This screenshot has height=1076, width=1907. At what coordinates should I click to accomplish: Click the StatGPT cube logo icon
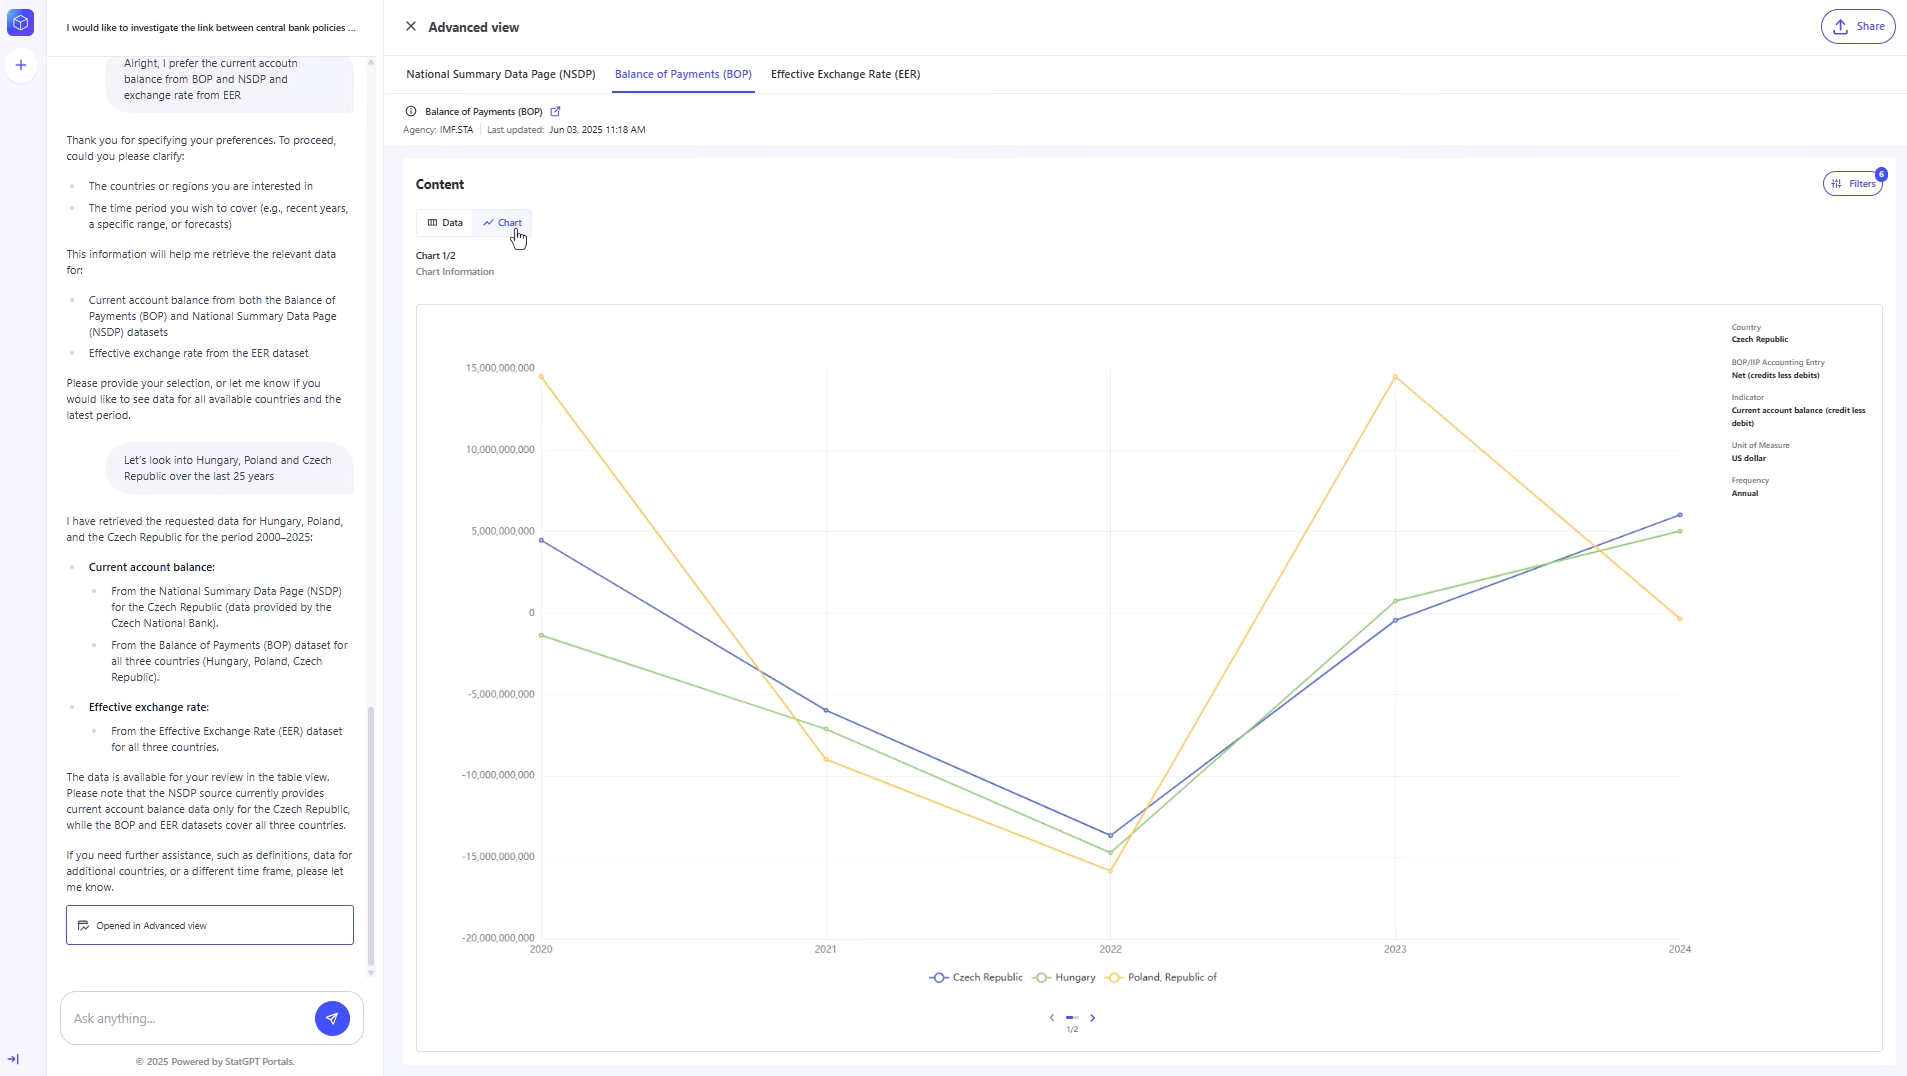(20, 23)
